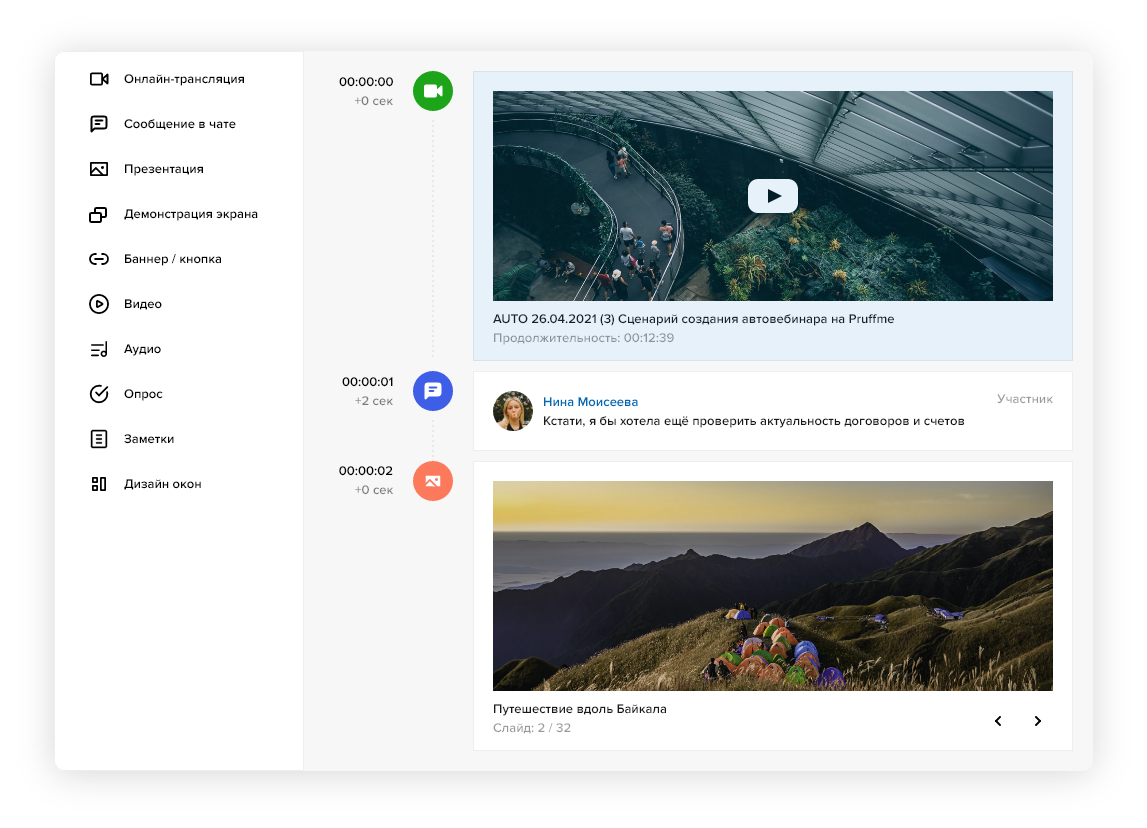The width and height of the screenshot is (1147, 828).
Task: Click the Аудио music note icon
Action: [x=98, y=349]
